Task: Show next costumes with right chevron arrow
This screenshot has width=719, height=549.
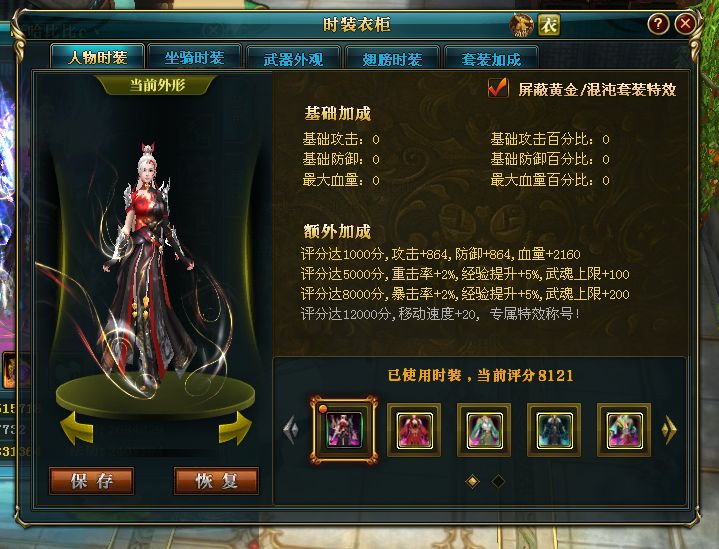Action: (669, 430)
